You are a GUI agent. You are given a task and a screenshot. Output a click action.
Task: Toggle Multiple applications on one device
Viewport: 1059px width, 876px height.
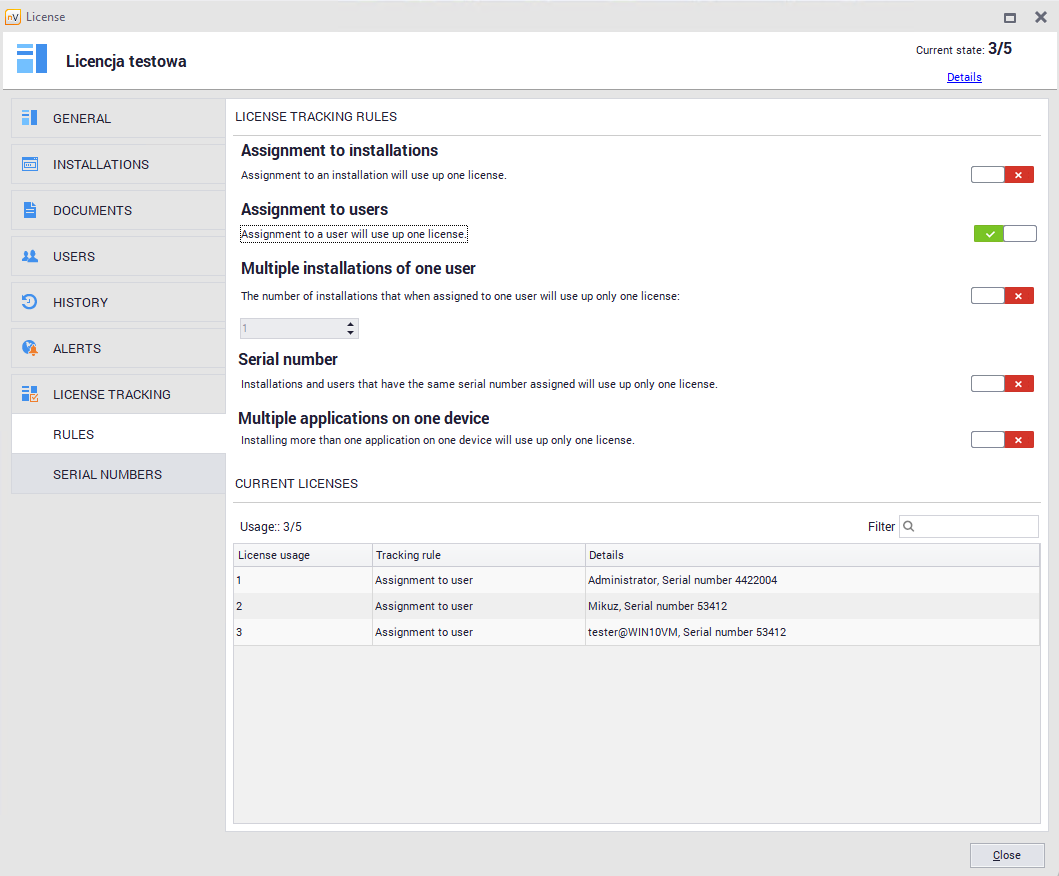tap(1002, 440)
